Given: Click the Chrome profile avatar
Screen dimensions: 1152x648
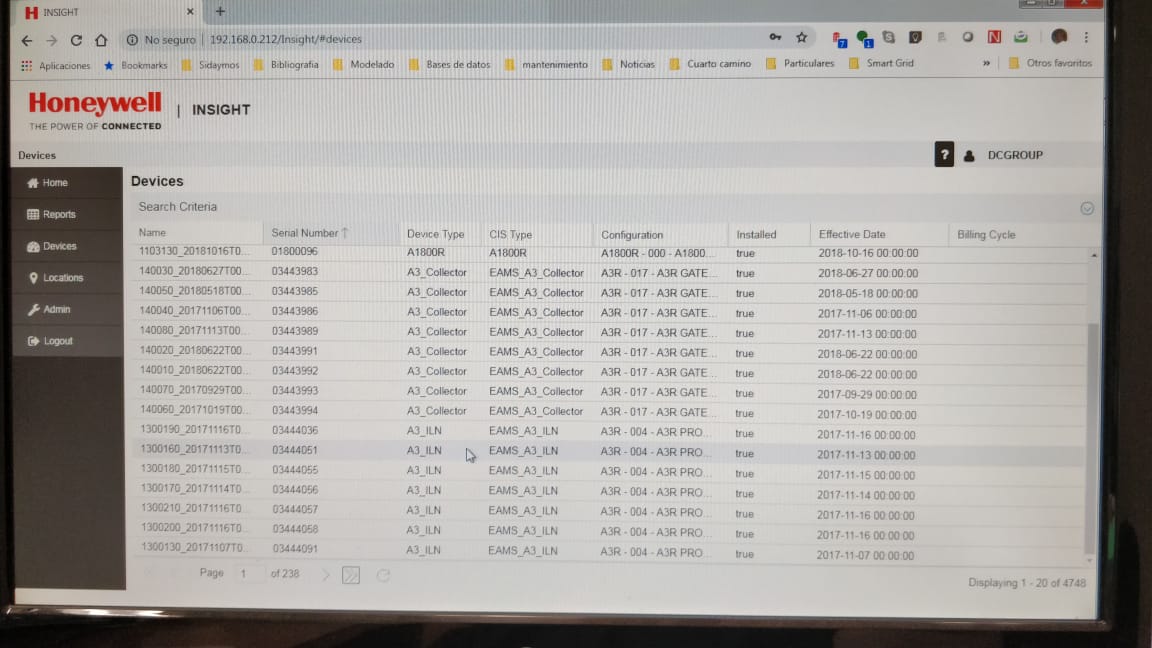Looking at the screenshot, I should [x=1059, y=37].
